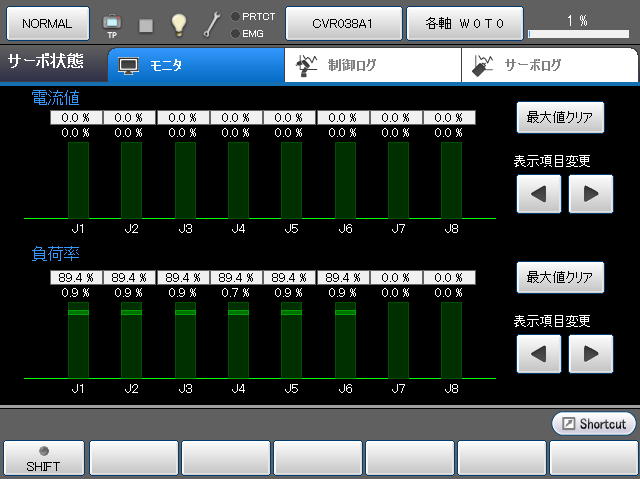Toggle the SHIFT key button
The image size is (640, 479).
(x=43, y=459)
